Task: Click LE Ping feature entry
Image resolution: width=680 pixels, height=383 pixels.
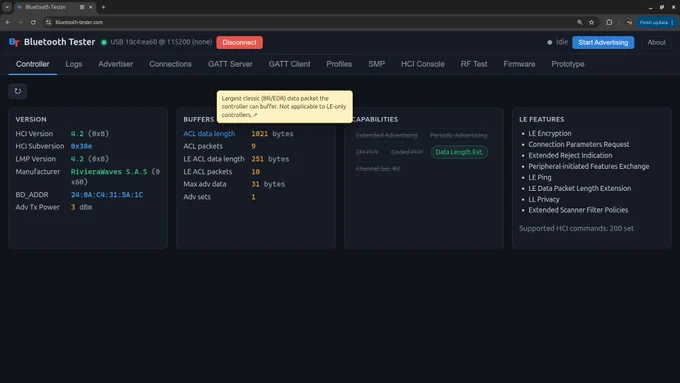Action: tap(539, 177)
